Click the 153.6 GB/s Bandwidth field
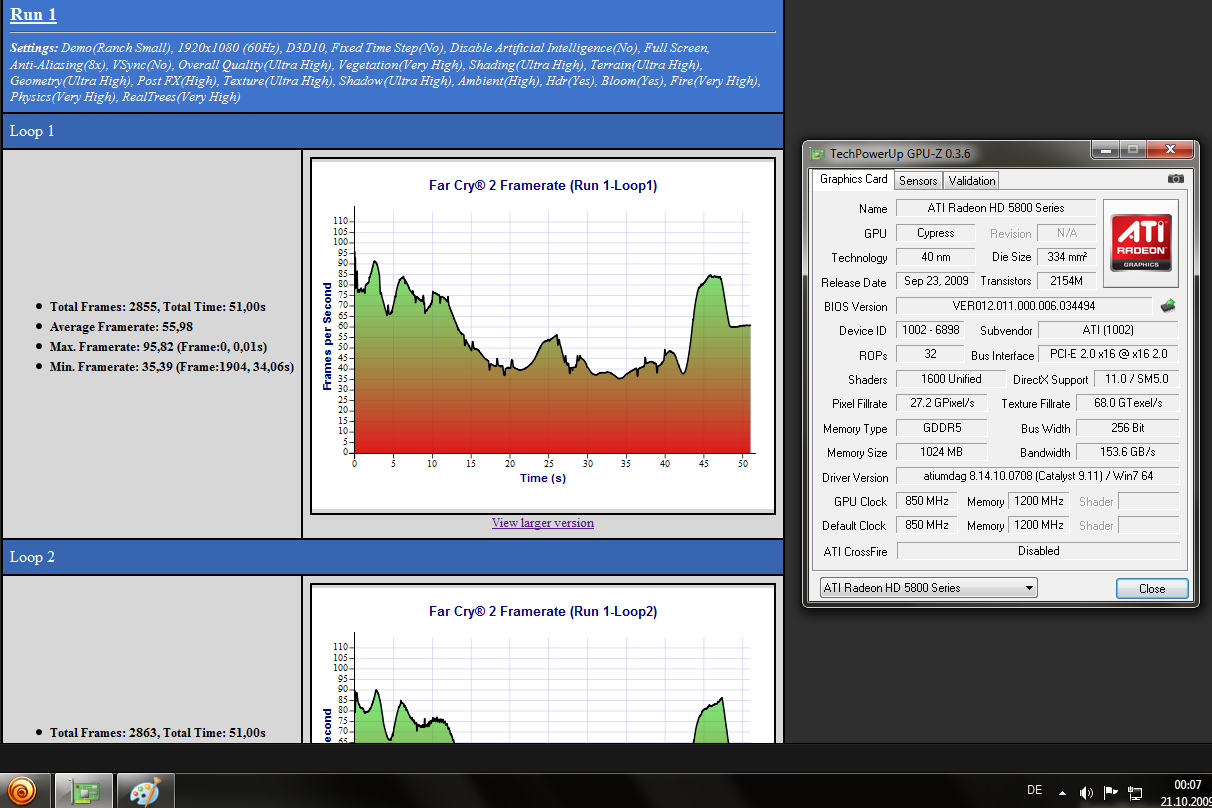Screen dimensions: 1212x808 click(1130, 452)
